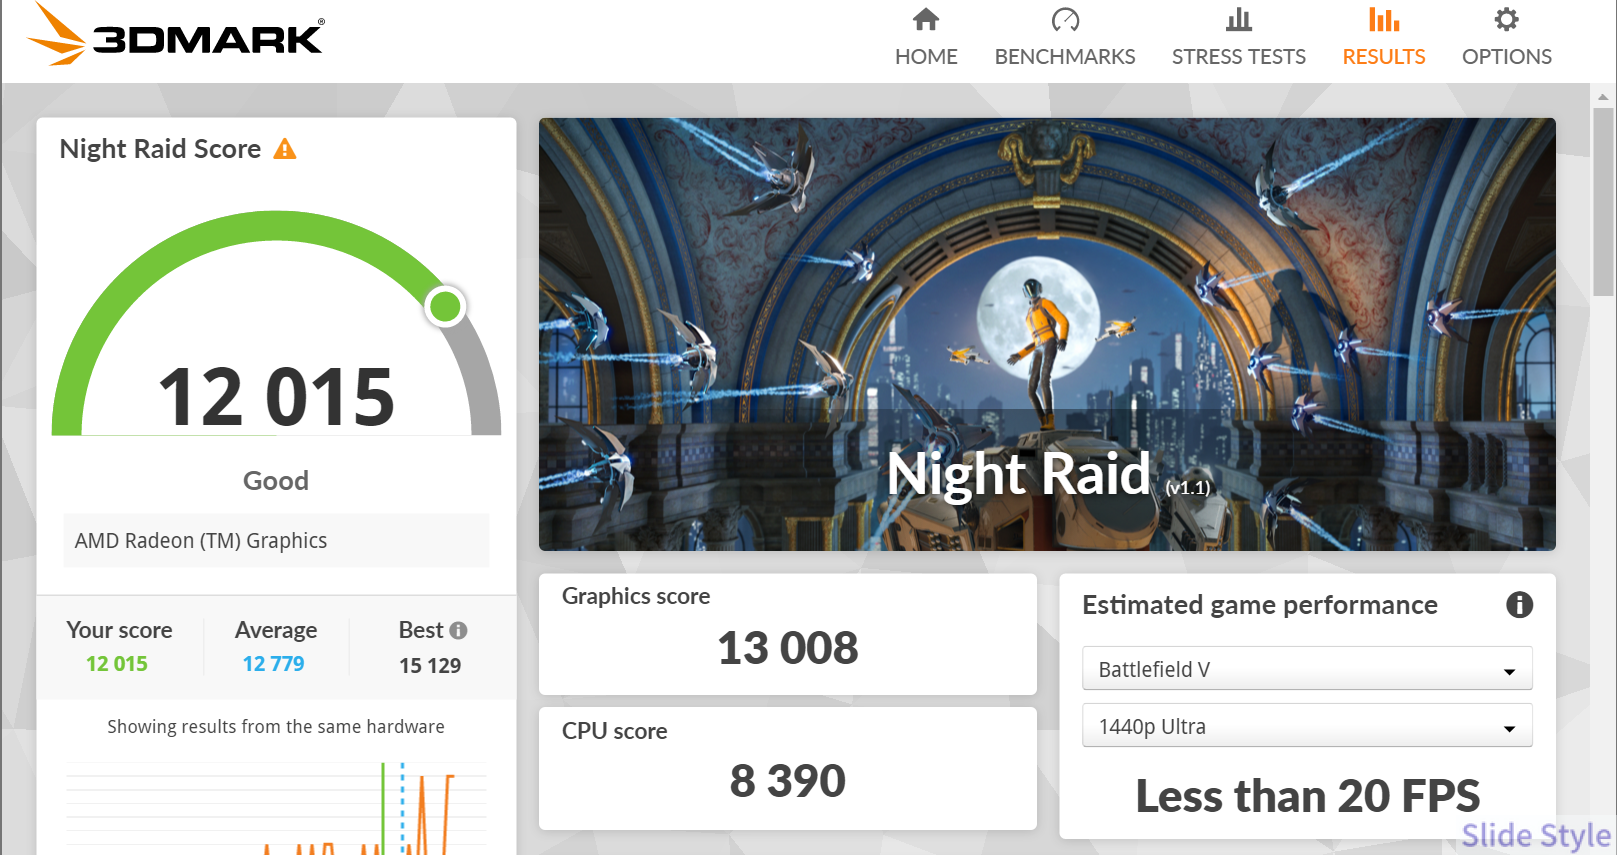Viewport: 1617px width, 855px height.
Task: Expand the 1440p Ultra resolution dropdown
Action: (1306, 727)
